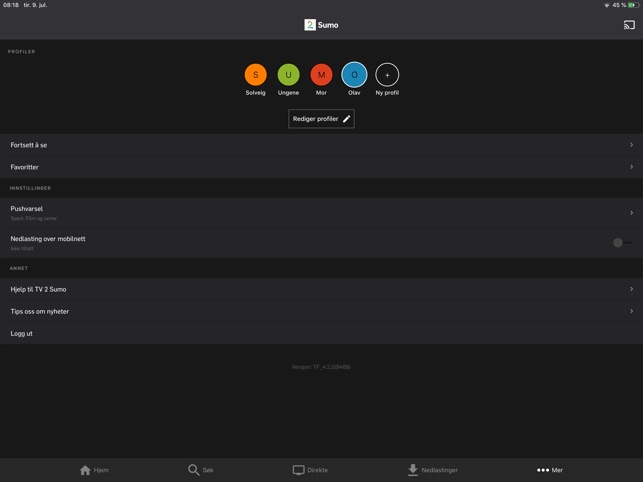
Task: Click the ANNET section header
Action: [19, 268]
